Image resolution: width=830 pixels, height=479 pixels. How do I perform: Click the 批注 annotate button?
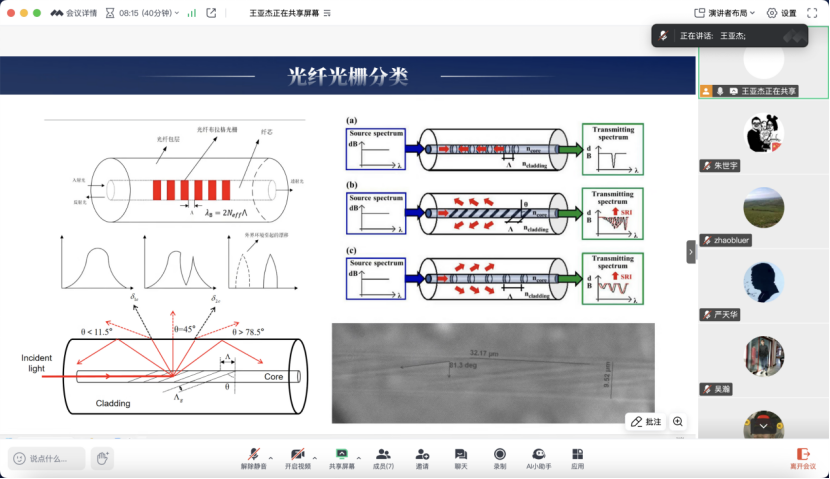[645, 422]
